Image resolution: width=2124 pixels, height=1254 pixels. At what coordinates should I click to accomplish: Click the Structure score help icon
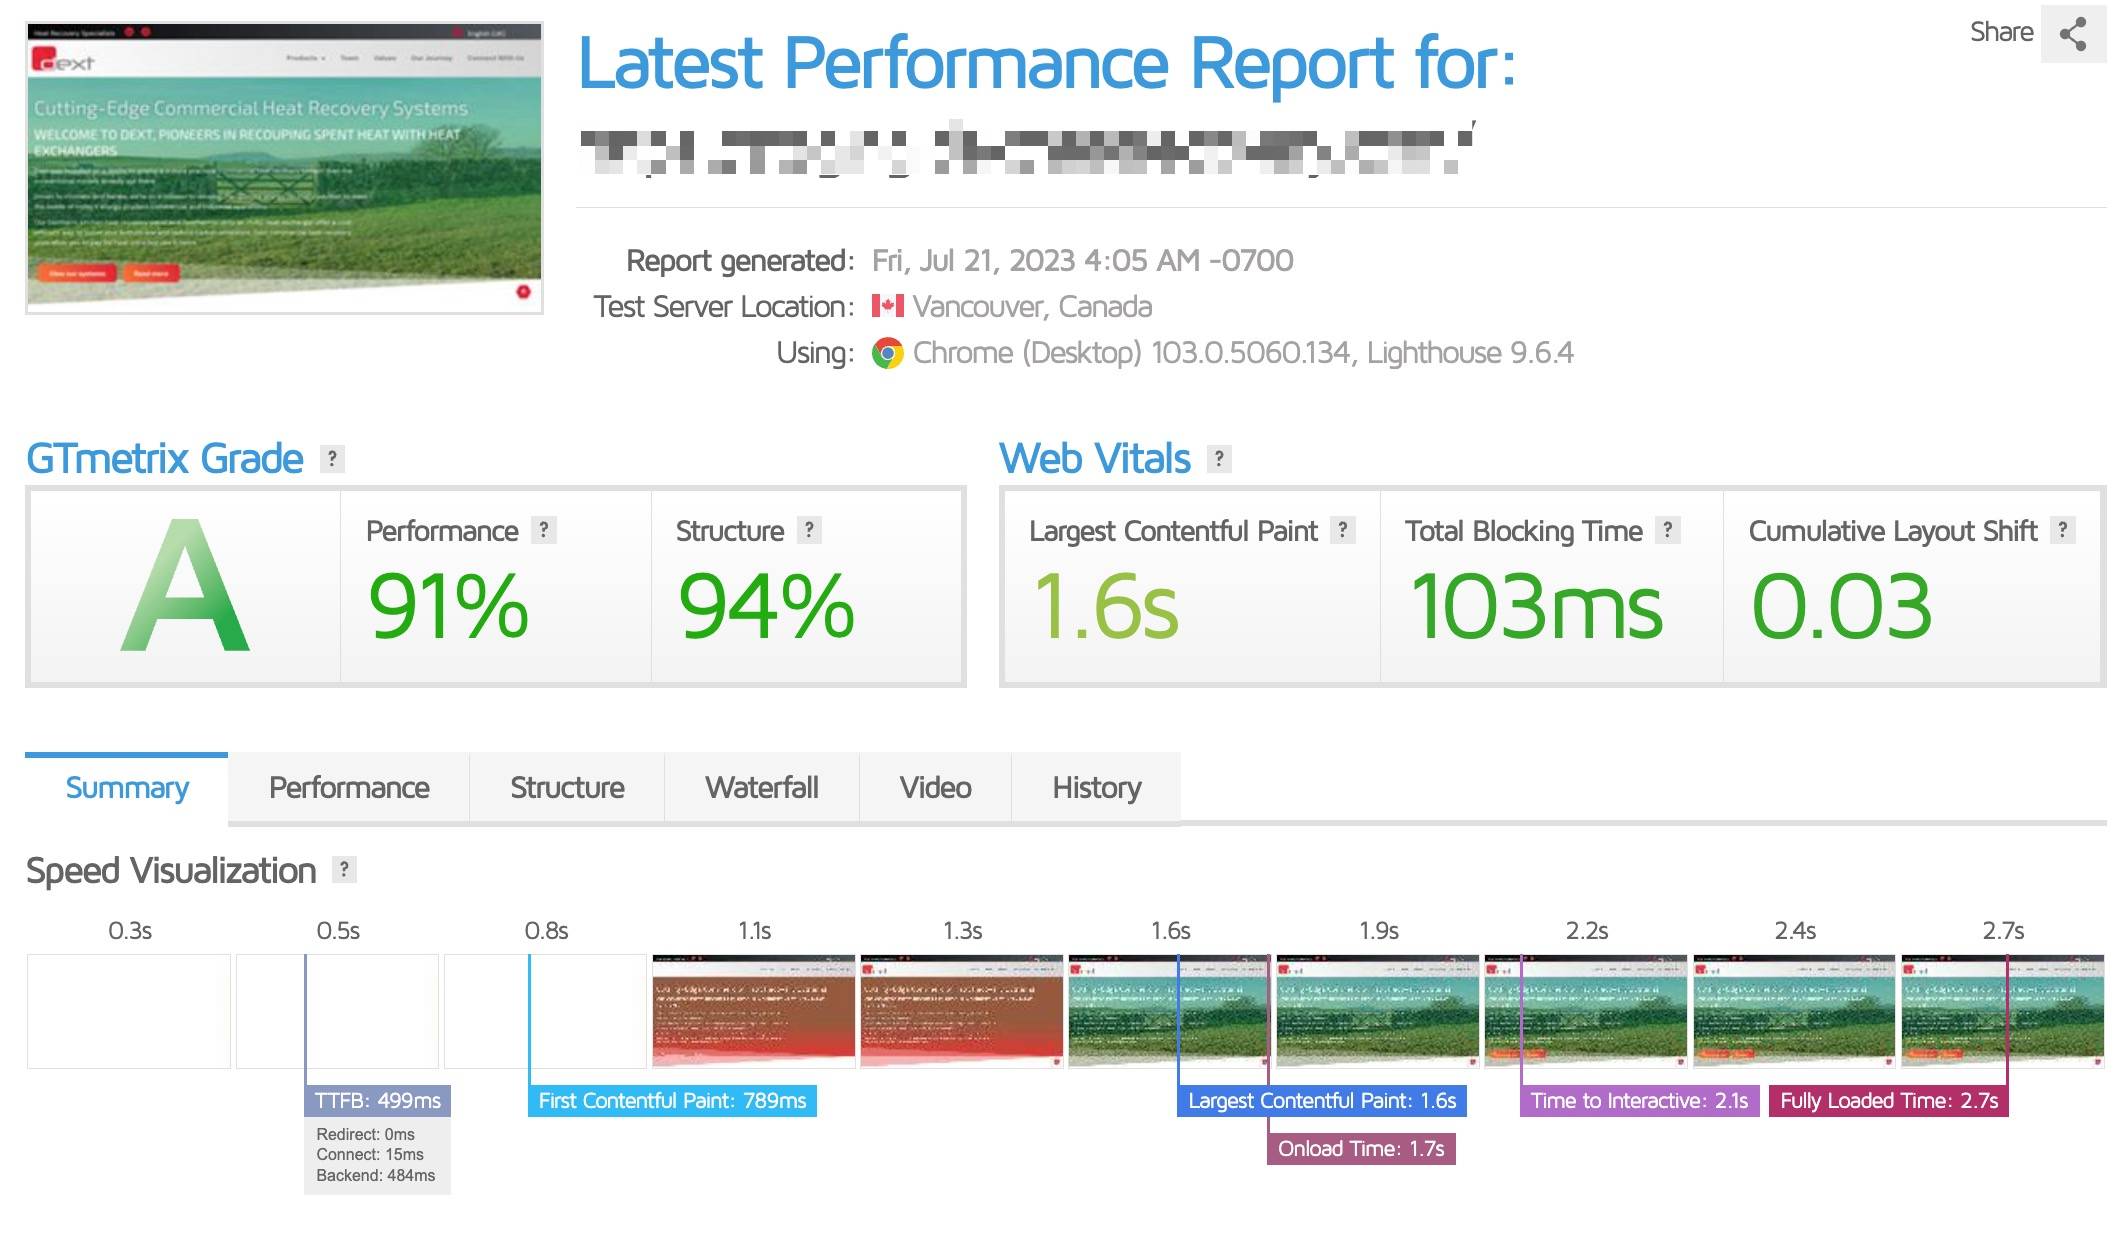(x=809, y=530)
